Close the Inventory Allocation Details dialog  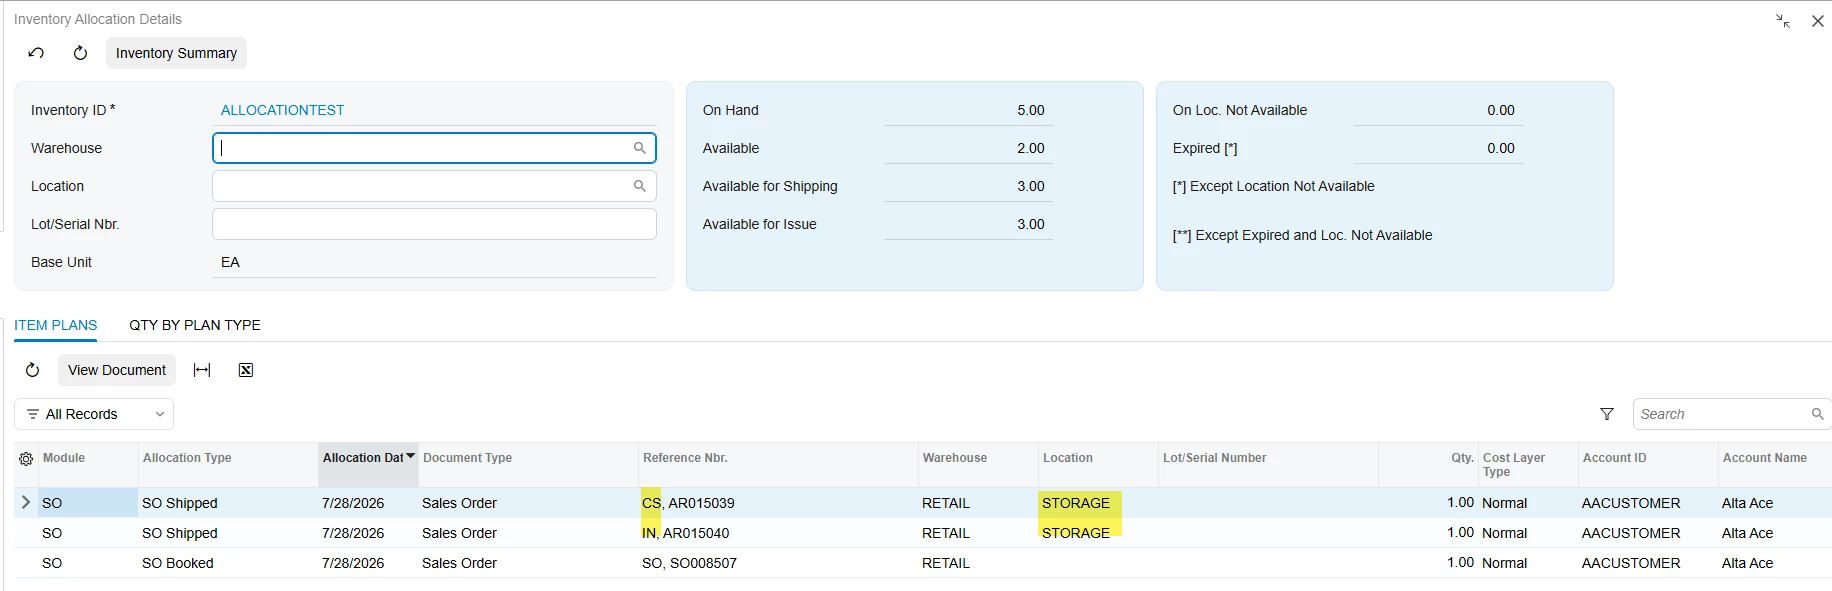(x=1818, y=21)
